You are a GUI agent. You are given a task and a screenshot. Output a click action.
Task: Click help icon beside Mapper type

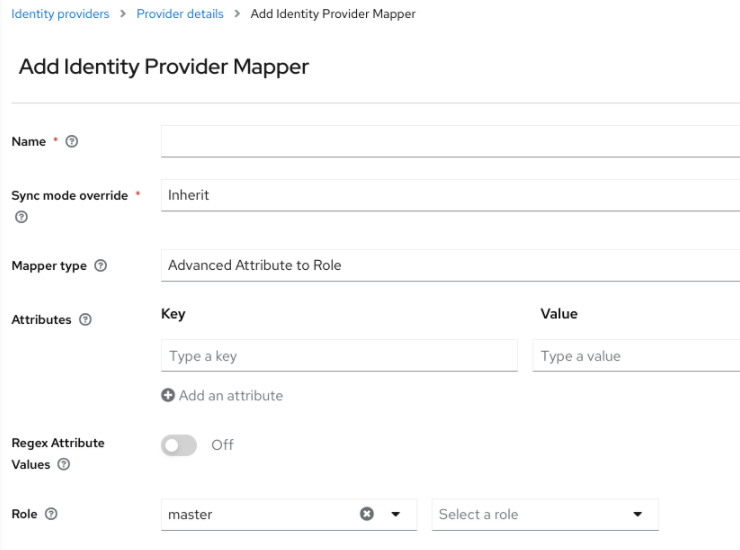click(100, 265)
